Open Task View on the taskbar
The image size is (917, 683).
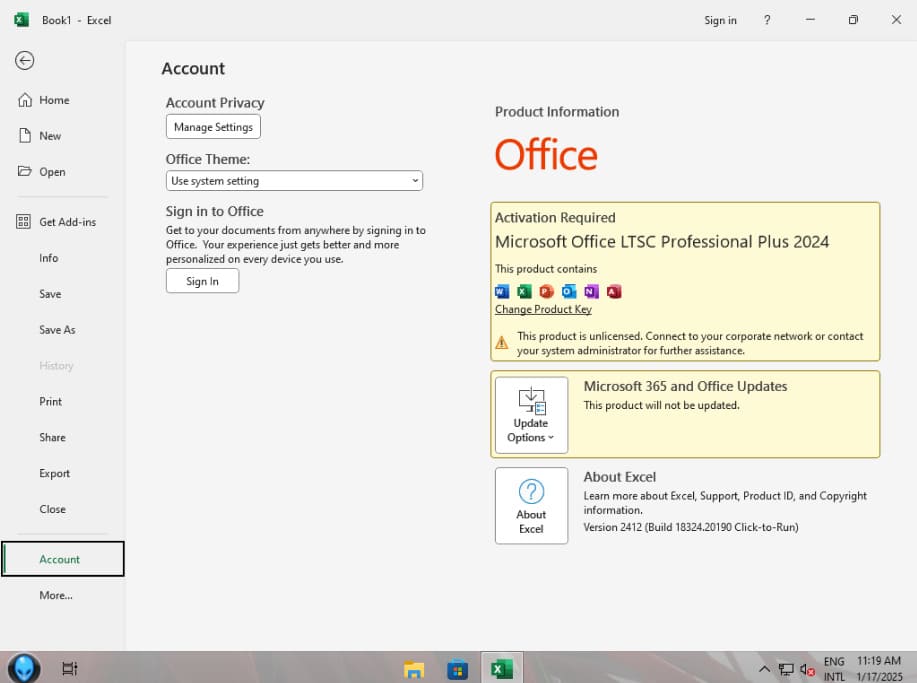(70, 668)
